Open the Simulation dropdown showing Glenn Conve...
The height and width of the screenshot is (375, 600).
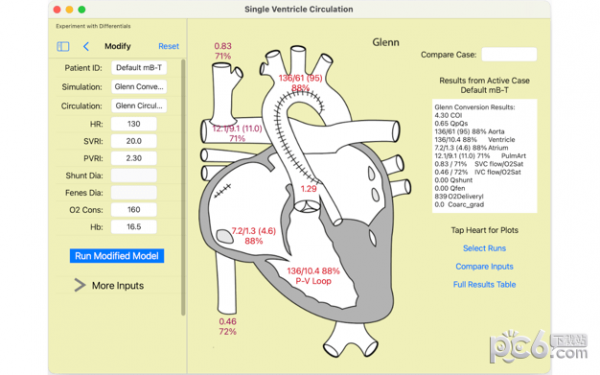[x=139, y=87]
